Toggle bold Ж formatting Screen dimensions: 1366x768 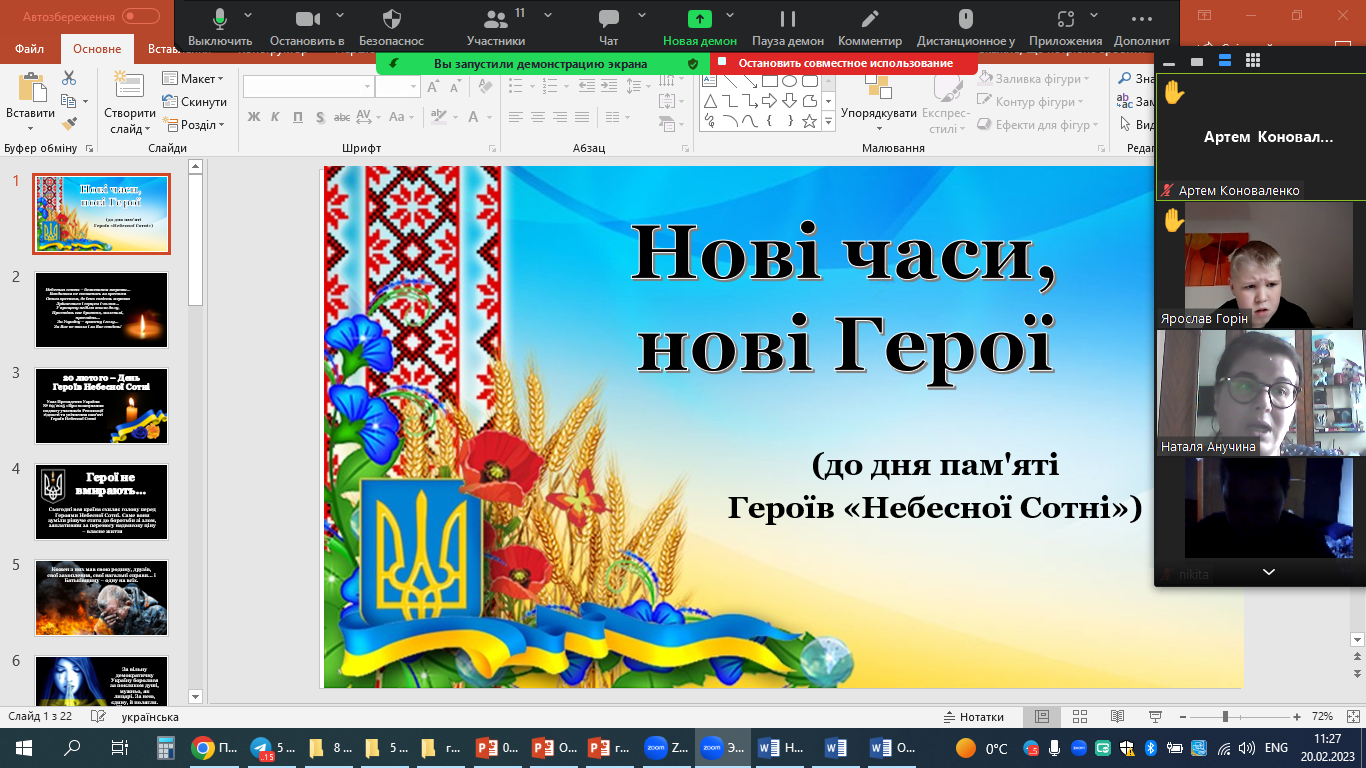tap(253, 117)
